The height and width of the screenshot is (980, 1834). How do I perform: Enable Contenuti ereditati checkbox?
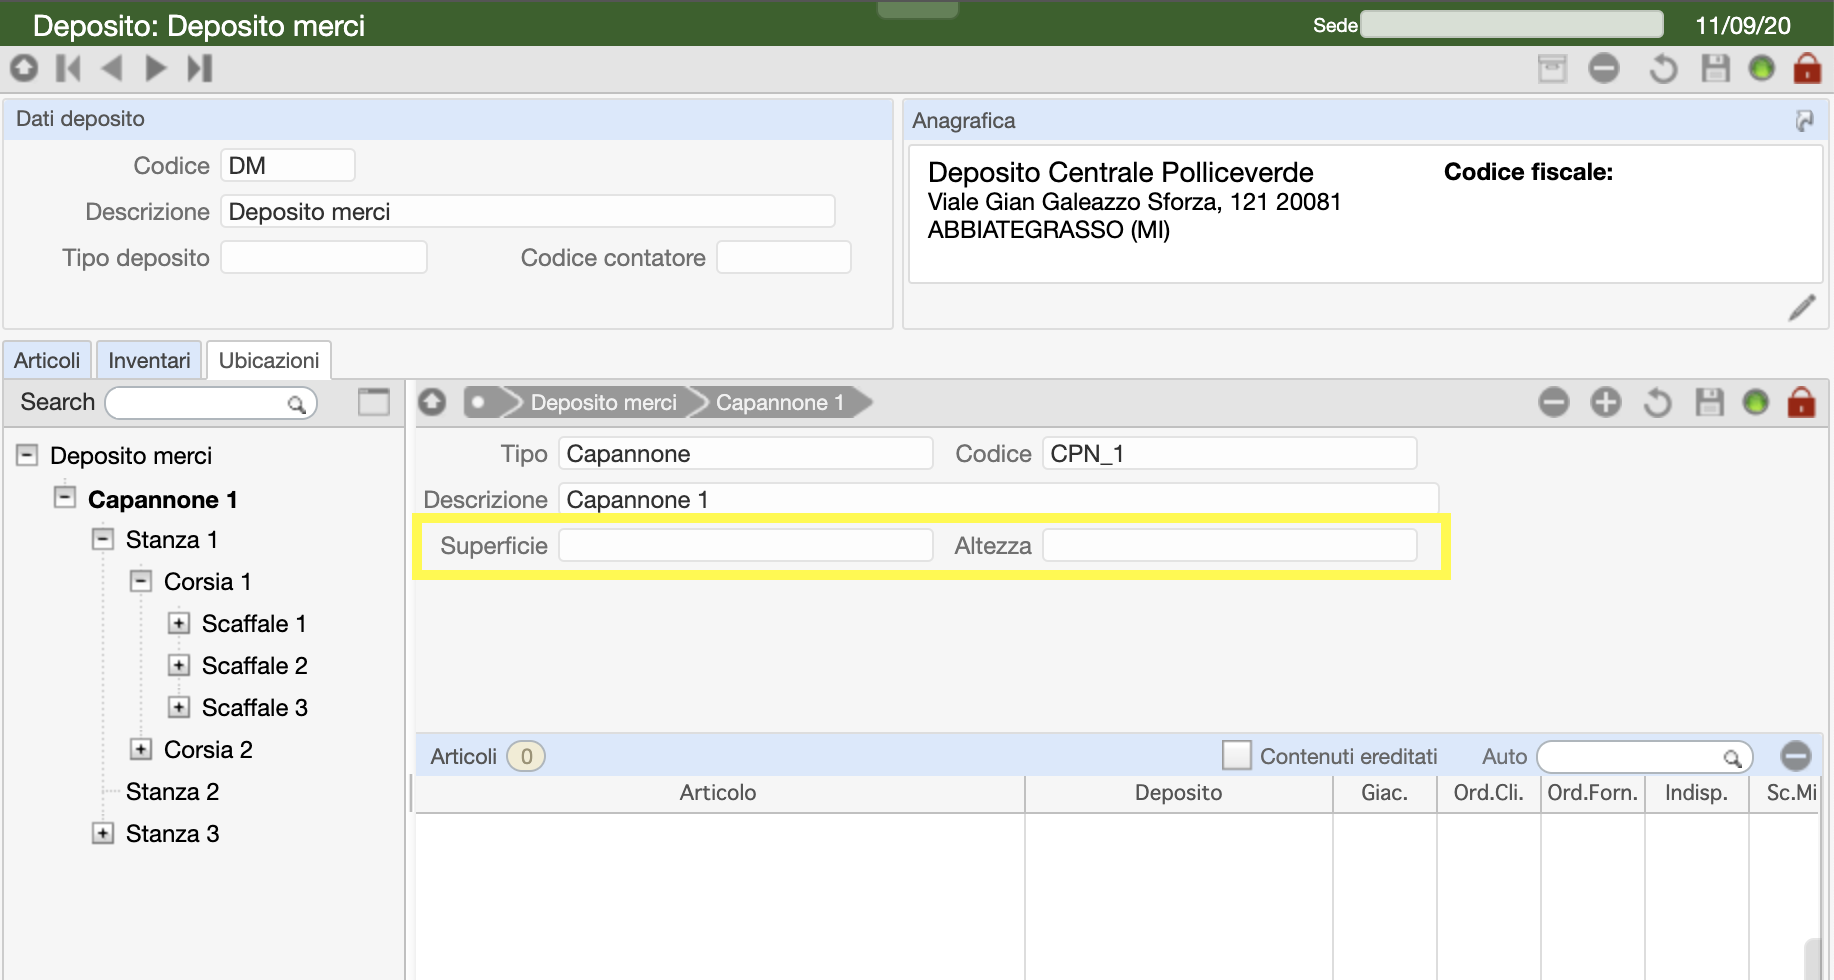pos(1237,755)
